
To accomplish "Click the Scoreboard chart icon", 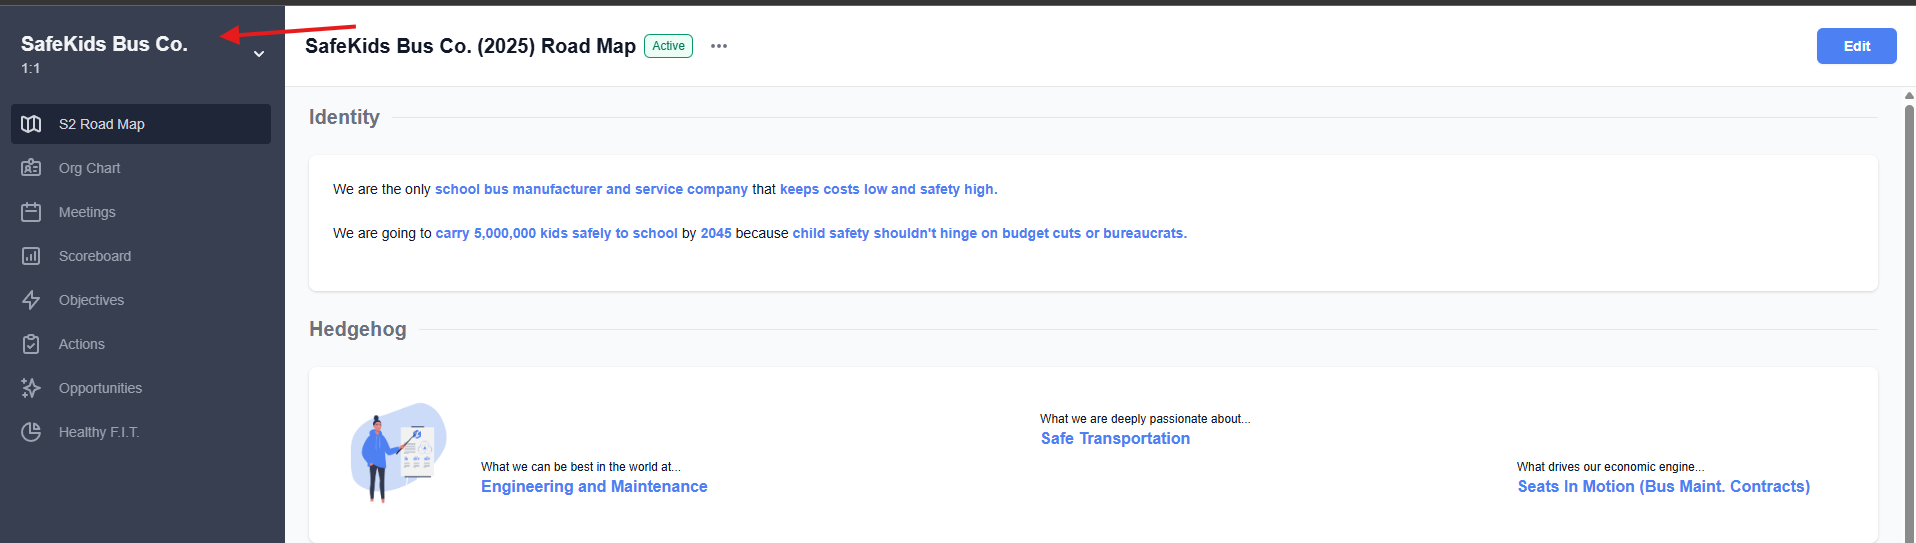I will [x=31, y=256].
